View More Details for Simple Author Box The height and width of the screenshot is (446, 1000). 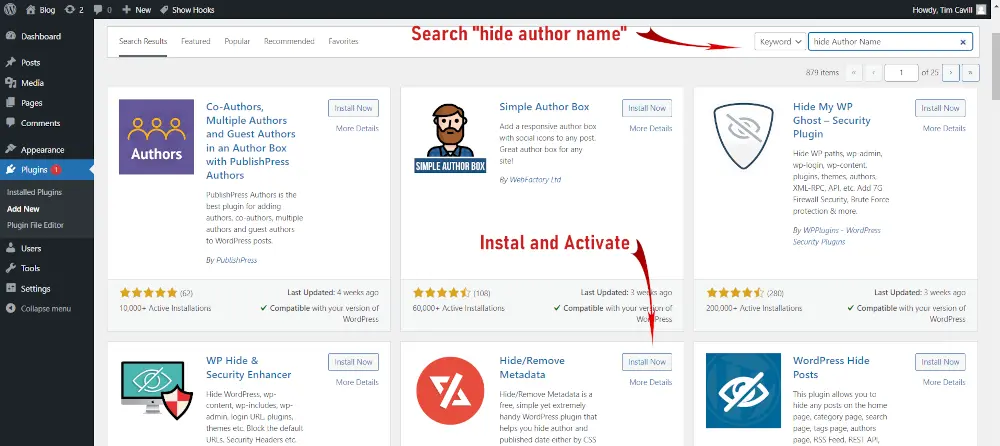click(x=651, y=128)
